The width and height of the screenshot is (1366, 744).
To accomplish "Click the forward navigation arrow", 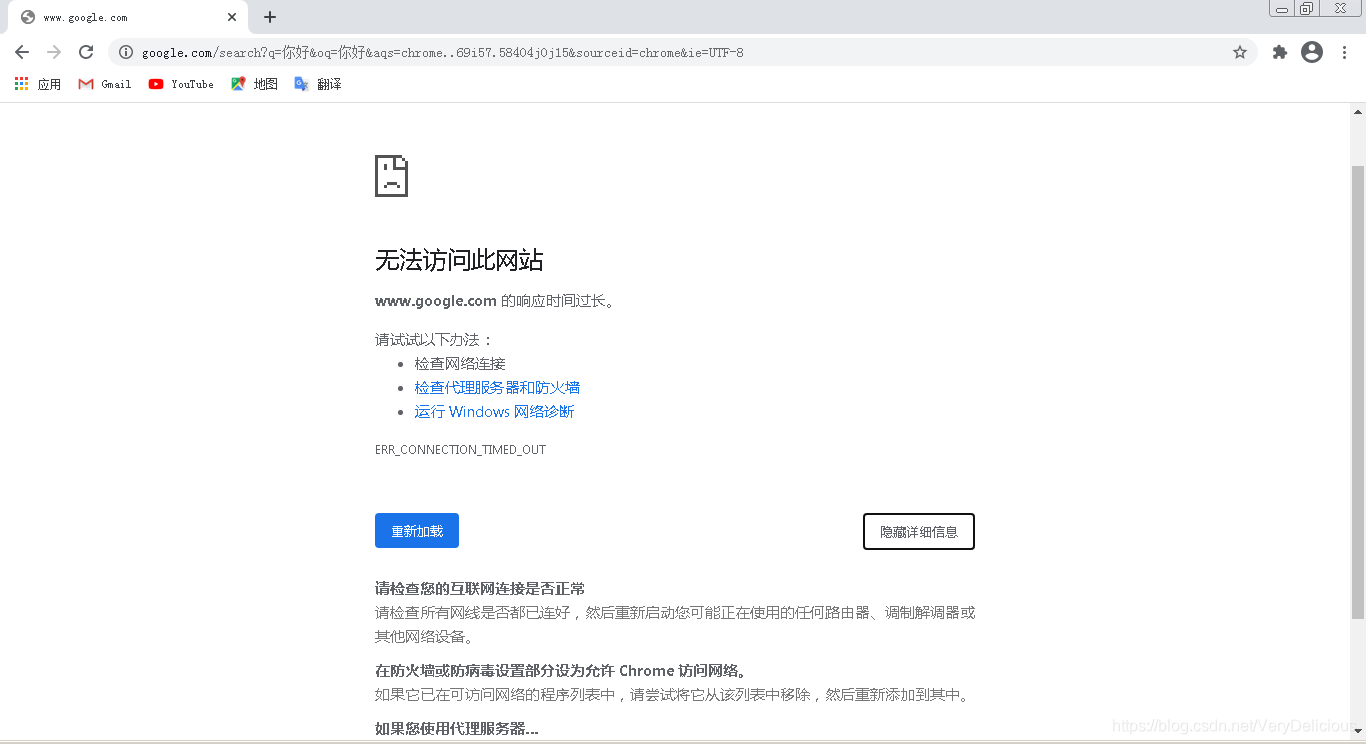I will point(54,52).
